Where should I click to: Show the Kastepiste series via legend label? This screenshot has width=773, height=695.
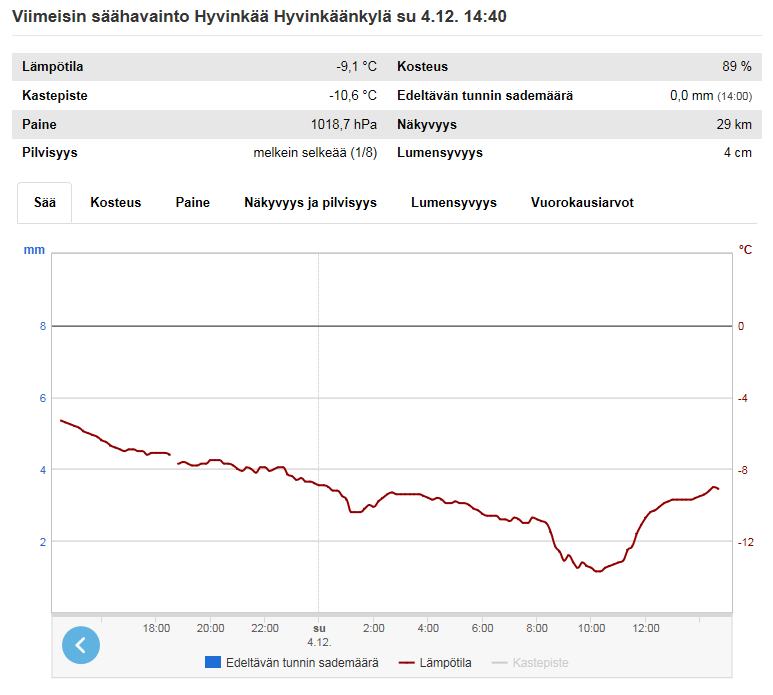click(x=539, y=663)
